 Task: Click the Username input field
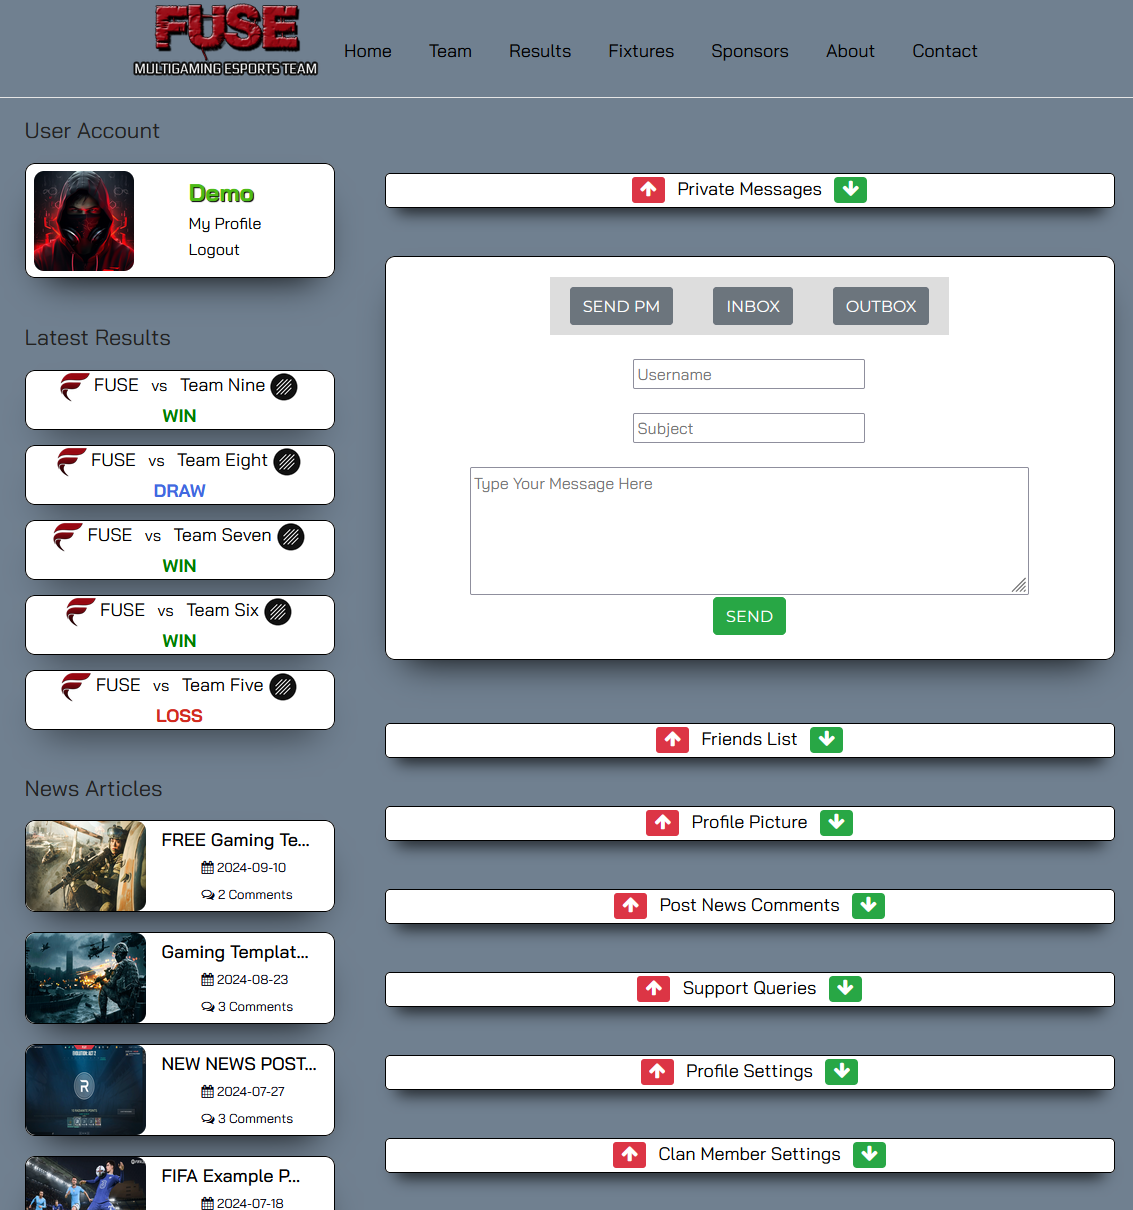[x=748, y=374]
